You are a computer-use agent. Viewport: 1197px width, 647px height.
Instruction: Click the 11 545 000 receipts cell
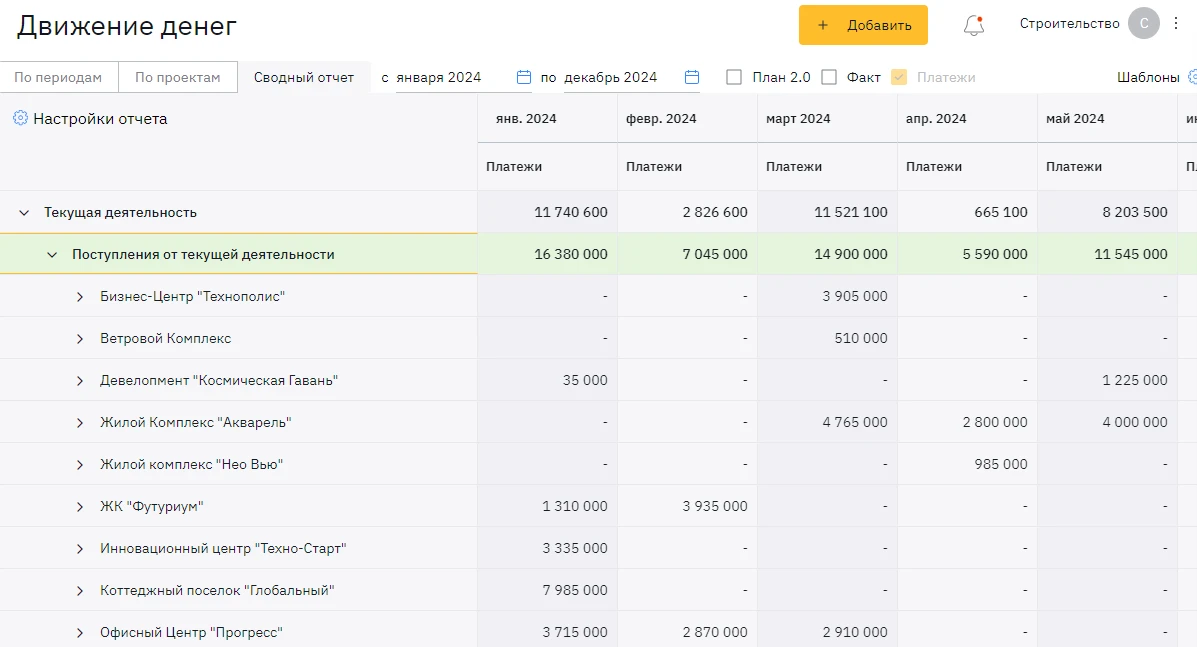1107,254
